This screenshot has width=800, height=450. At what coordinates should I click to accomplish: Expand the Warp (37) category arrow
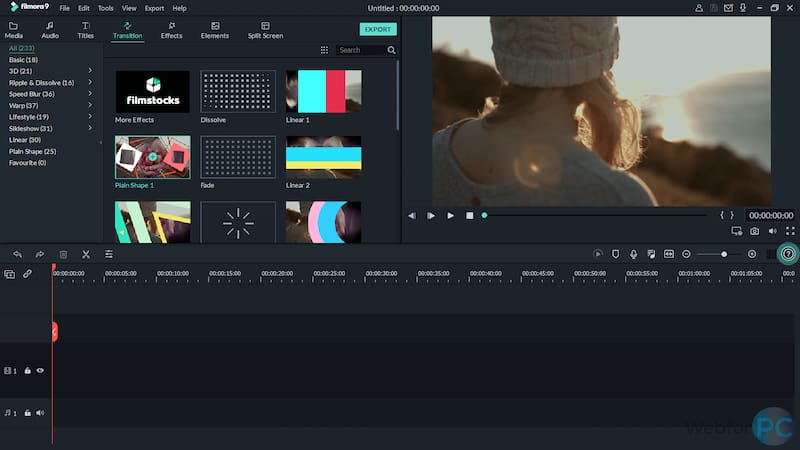click(x=90, y=105)
